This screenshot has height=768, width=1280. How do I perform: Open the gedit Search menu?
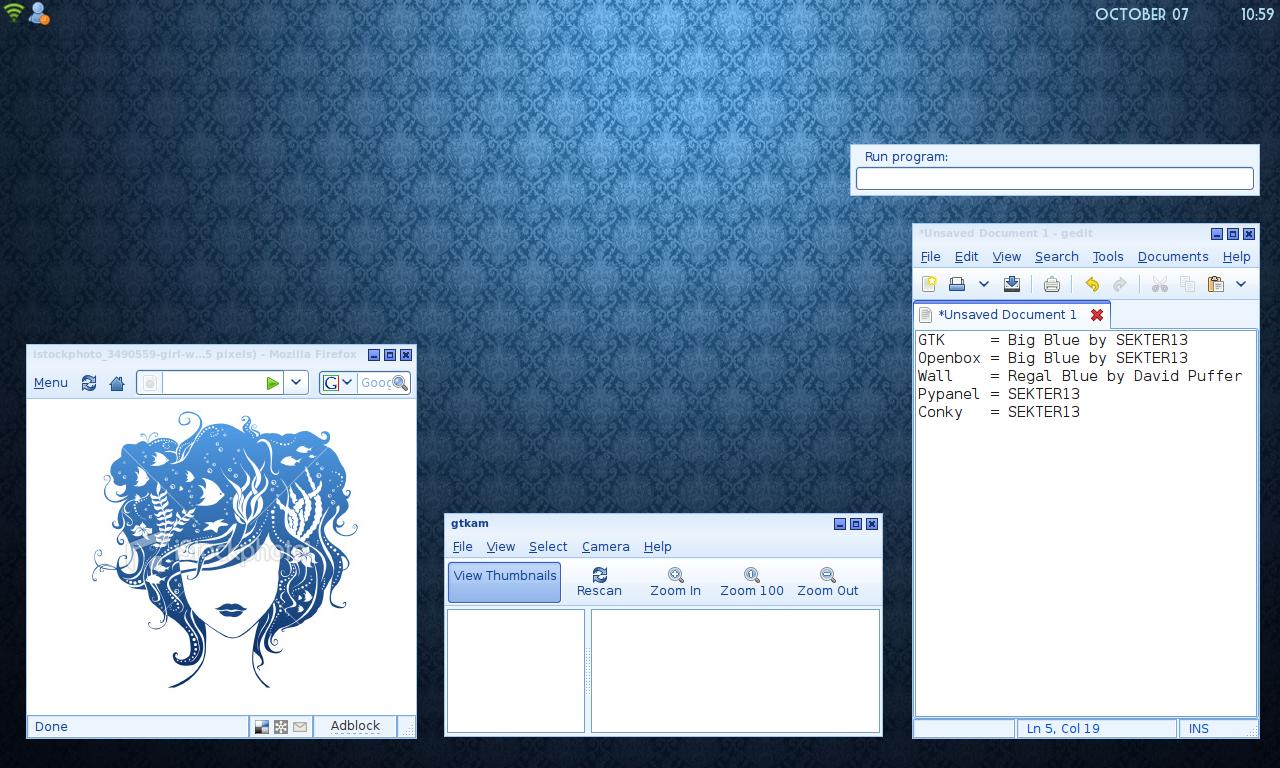(1056, 257)
